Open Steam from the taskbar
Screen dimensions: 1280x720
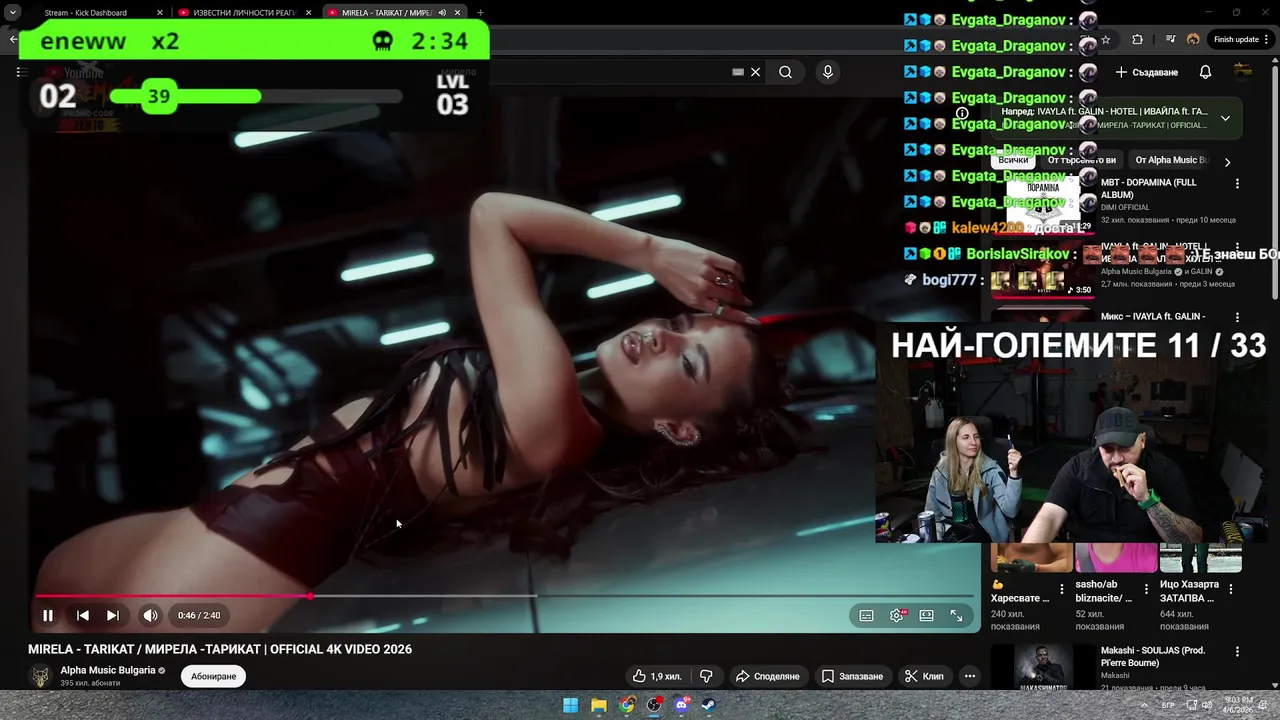coord(707,705)
